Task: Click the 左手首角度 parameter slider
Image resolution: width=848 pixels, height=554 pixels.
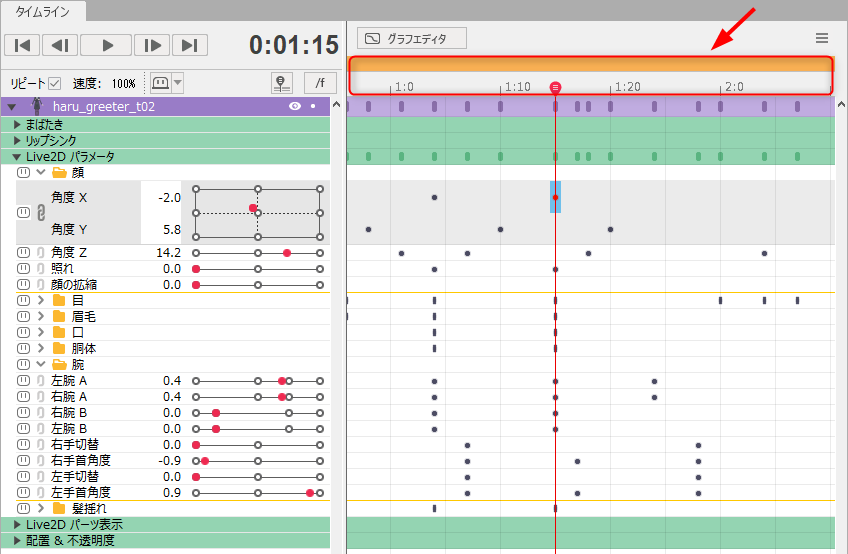Action: pyautogui.click(x=258, y=493)
